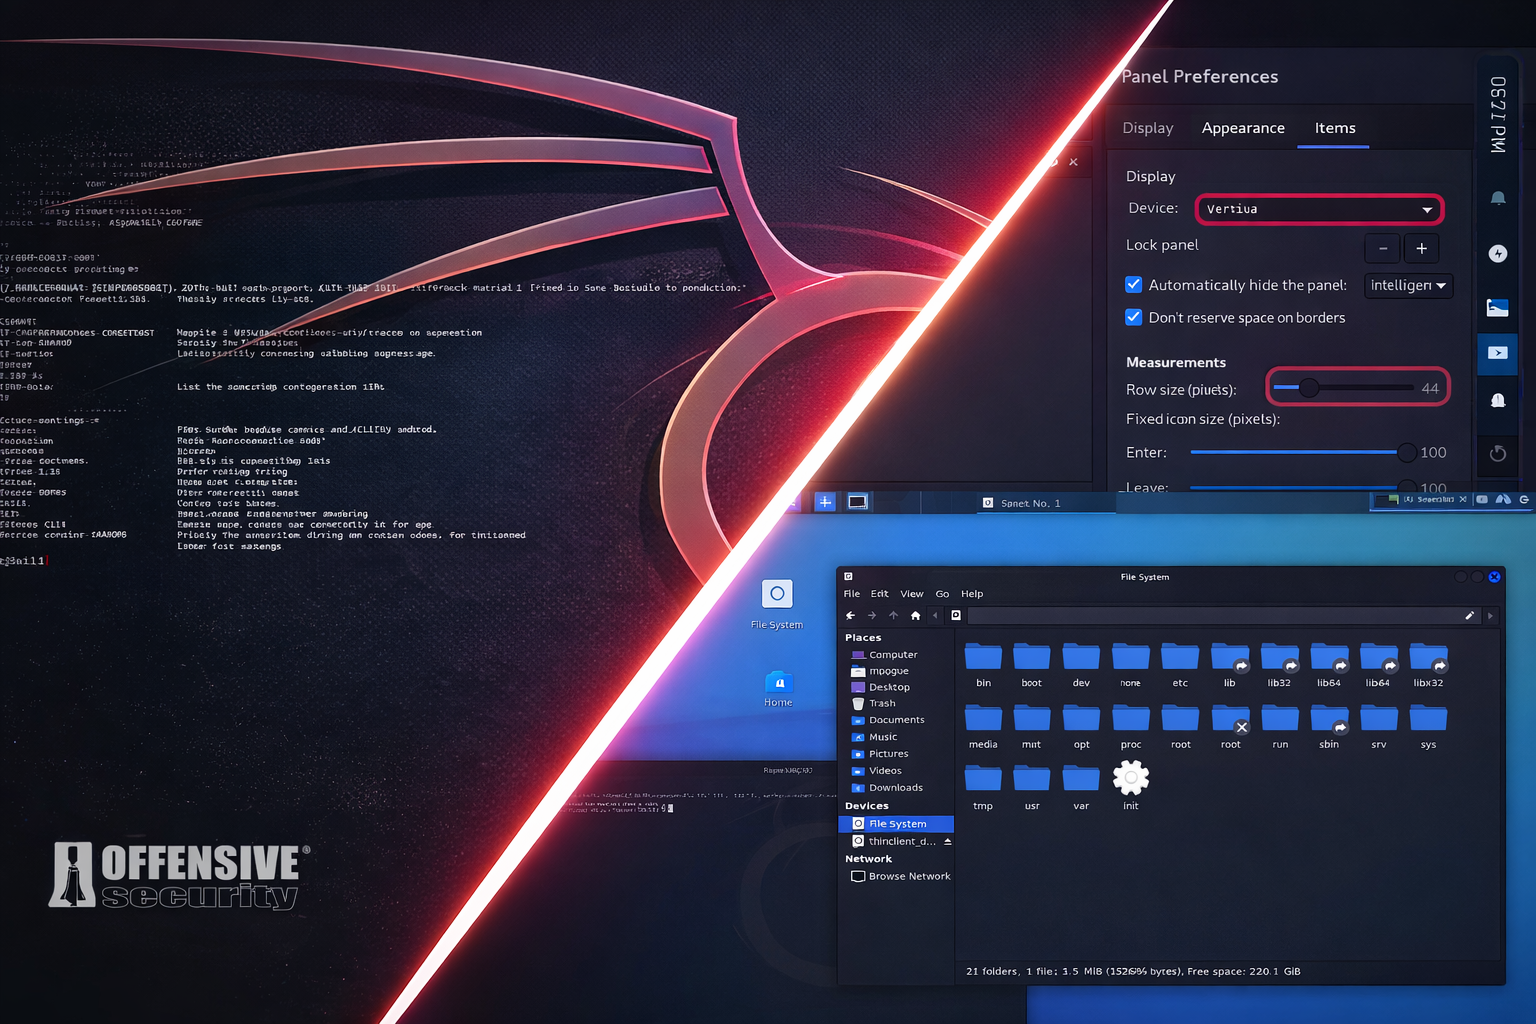The height and width of the screenshot is (1024, 1536).
Task: Click the back arrow in file manager toolbar
Action: coord(850,616)
